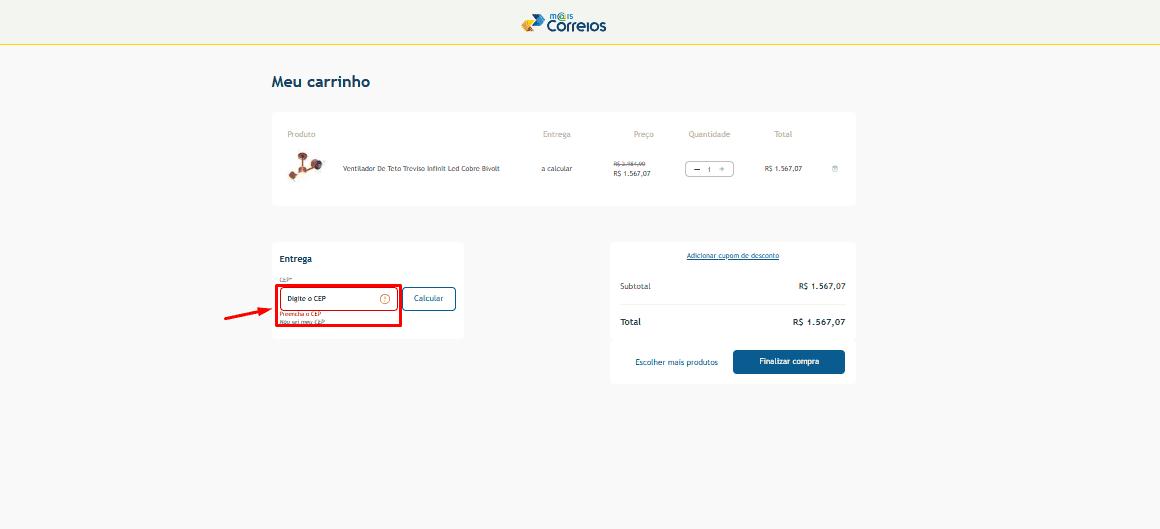Click the Subtotal label in the summary
Image resolution: width=1160 pixels, height=529 pixels.
click(x=635, y=286)
